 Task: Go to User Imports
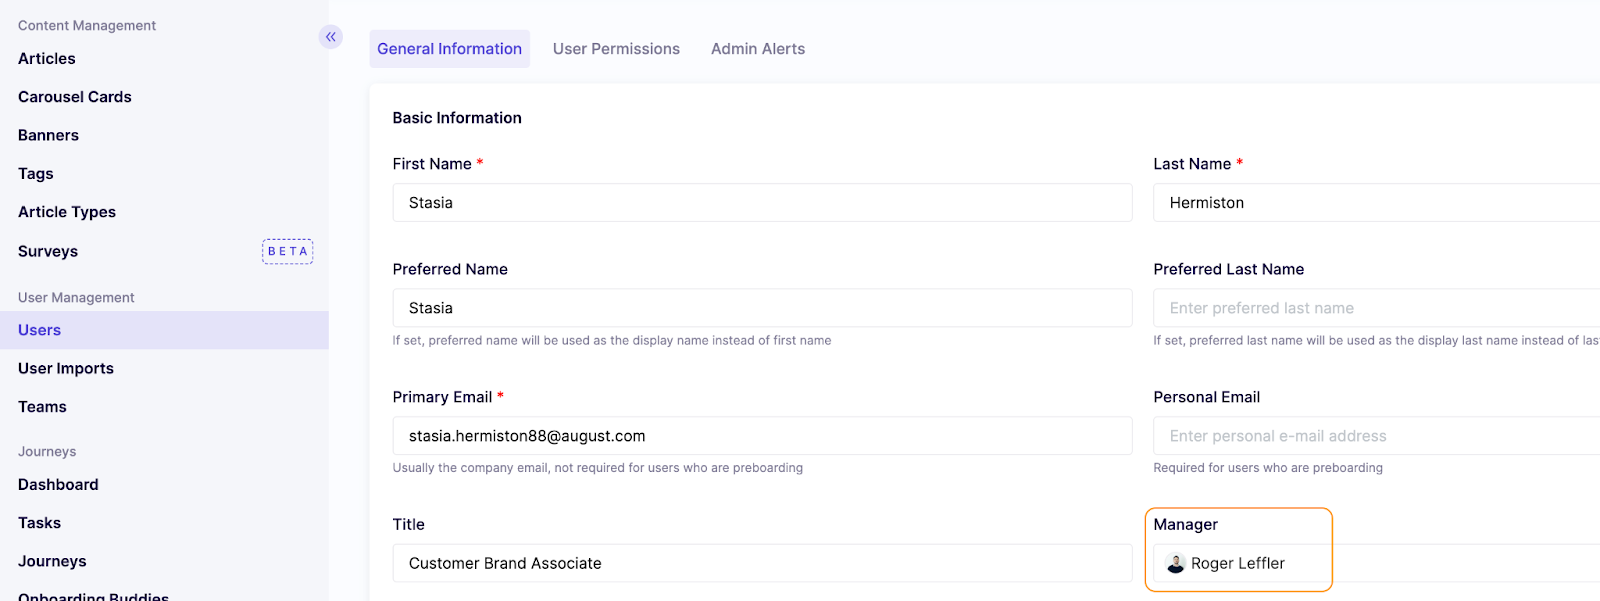pyautogui.click(x=66, y=369)
